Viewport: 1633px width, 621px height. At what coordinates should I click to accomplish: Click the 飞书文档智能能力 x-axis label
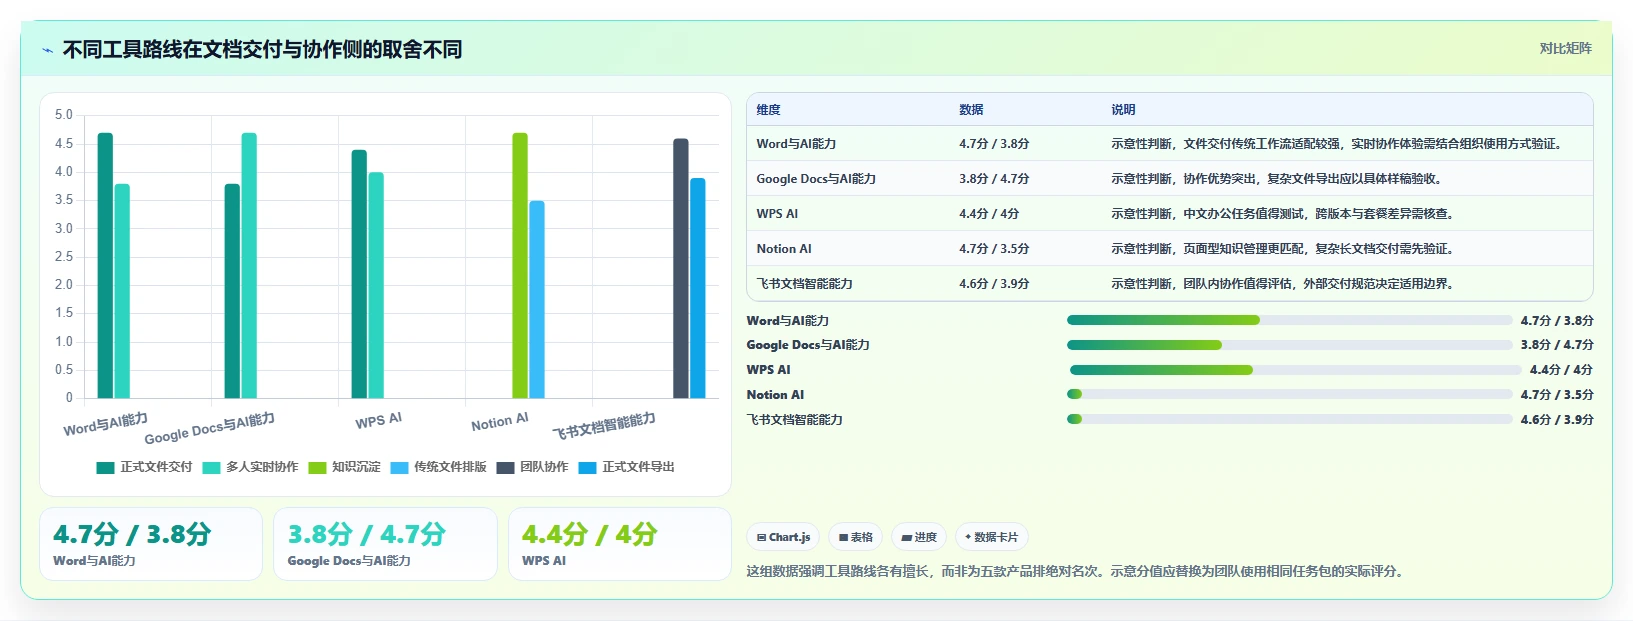(604, 425)
